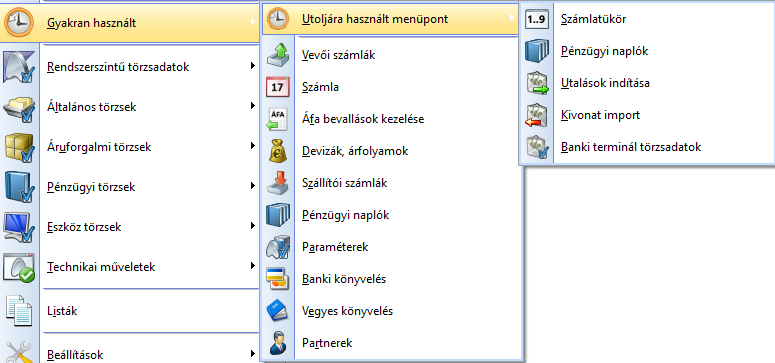Select Utalások indítása entry
Image resolution: width=775 pixels, height=363 pixels.
tap(647, 83)
